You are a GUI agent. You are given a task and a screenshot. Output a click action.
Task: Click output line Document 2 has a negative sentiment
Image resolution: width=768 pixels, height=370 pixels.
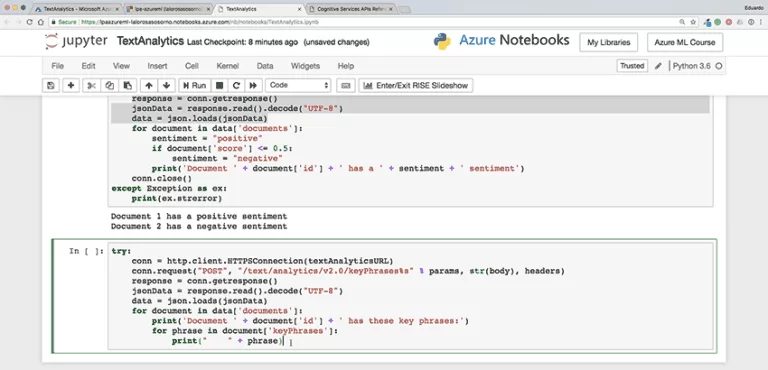(x=199, y=226)
